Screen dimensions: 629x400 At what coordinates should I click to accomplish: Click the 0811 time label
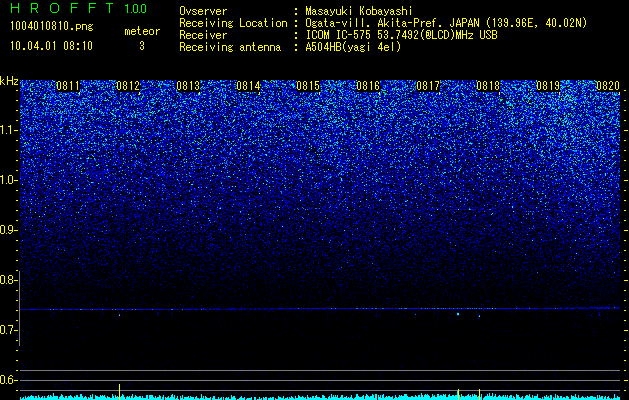[x=68, y=86]
